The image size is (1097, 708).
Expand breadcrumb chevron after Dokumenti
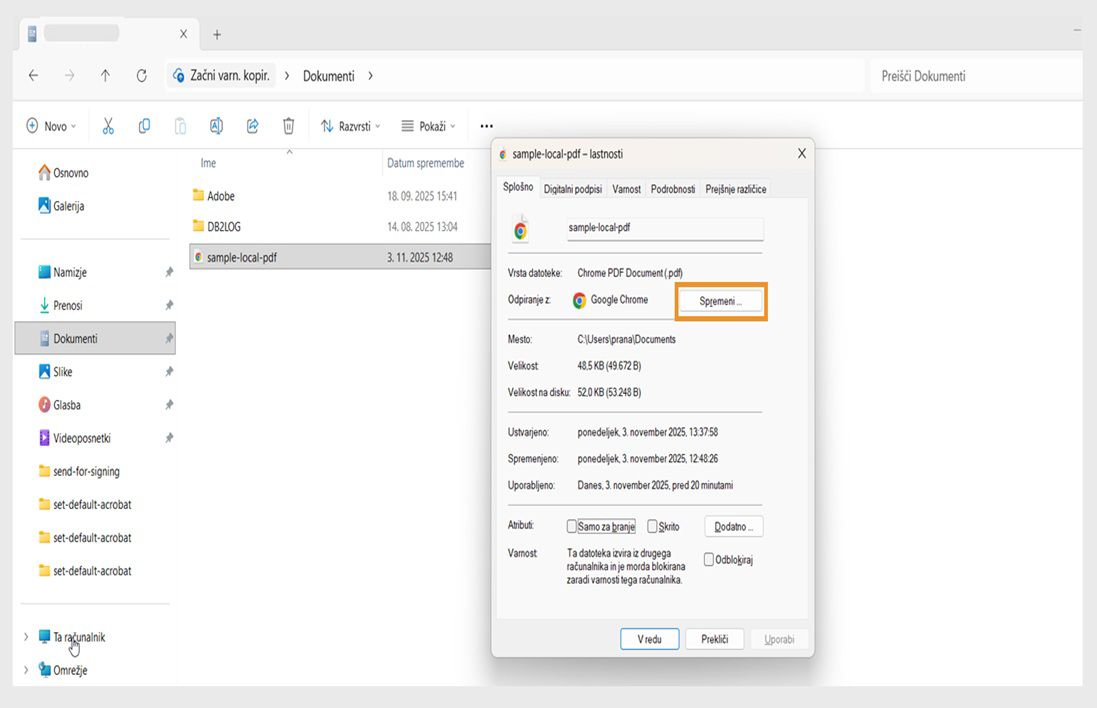pos(370,76)
